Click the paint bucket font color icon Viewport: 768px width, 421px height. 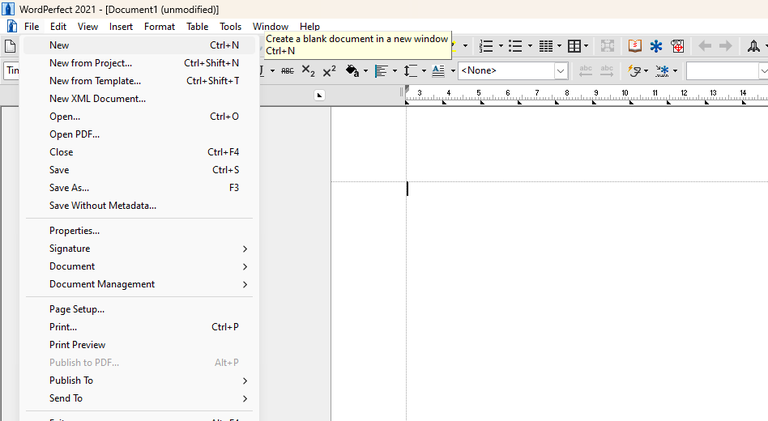pyautogui.click(x=352, y=71)
